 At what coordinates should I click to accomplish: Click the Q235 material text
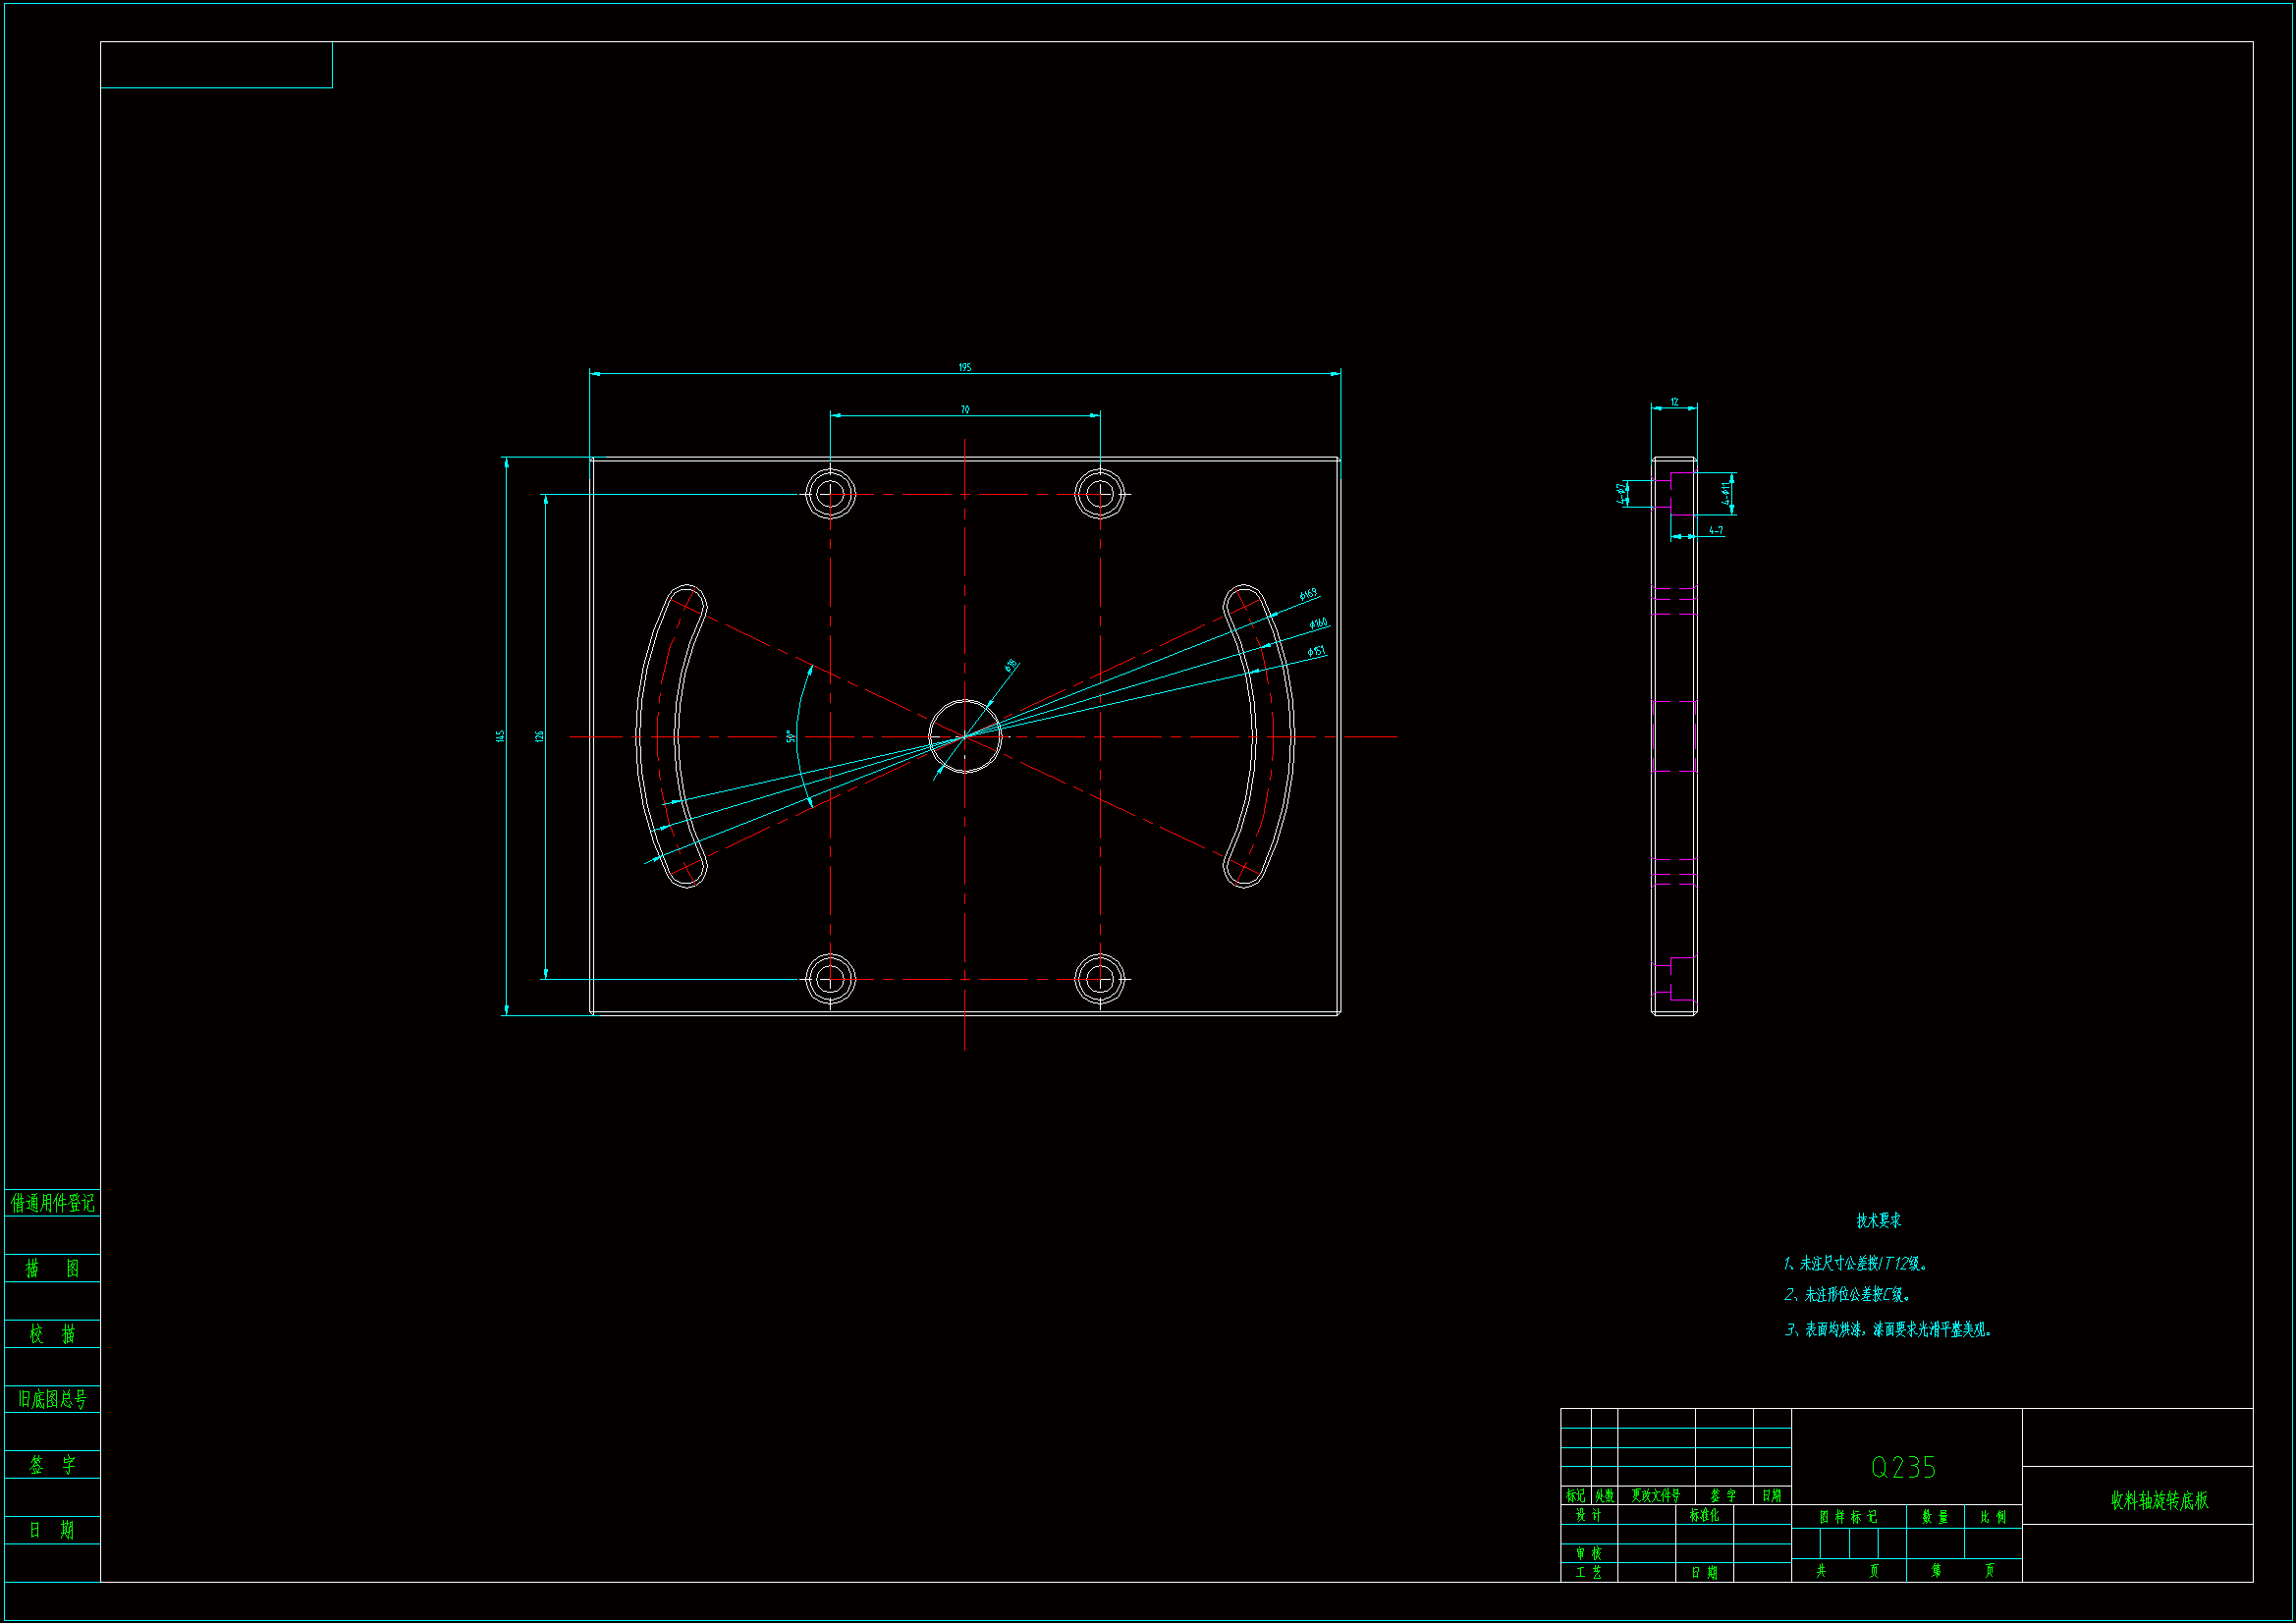(x=1903, y=1467)
